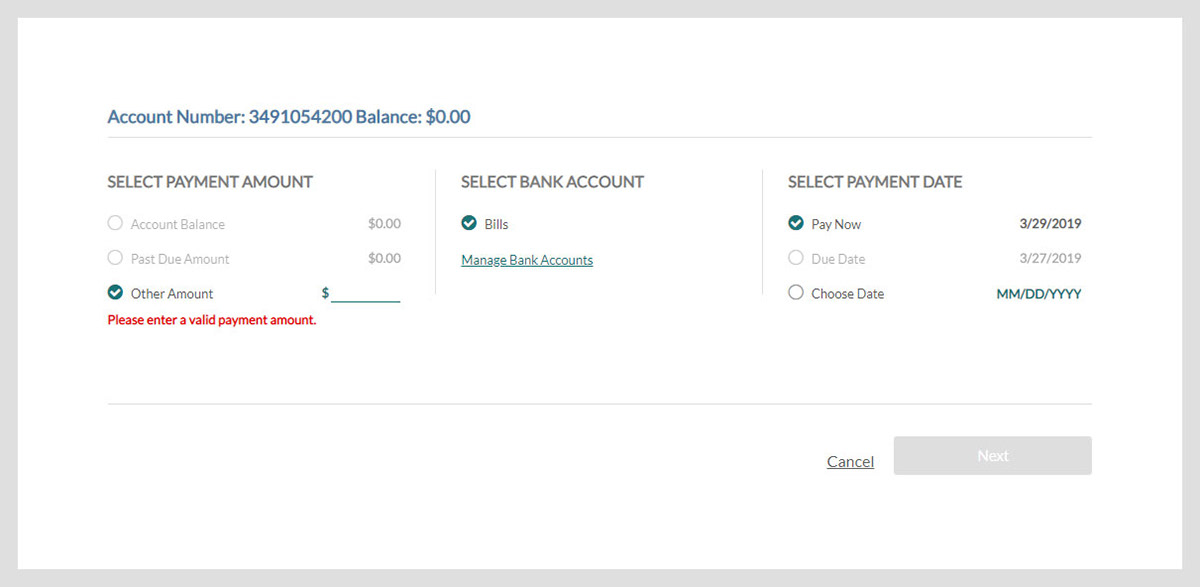Viewport: 1200px width, 587px height.
Task: Click the Next button
Action: pyautogui.click(x=993, y=456)
